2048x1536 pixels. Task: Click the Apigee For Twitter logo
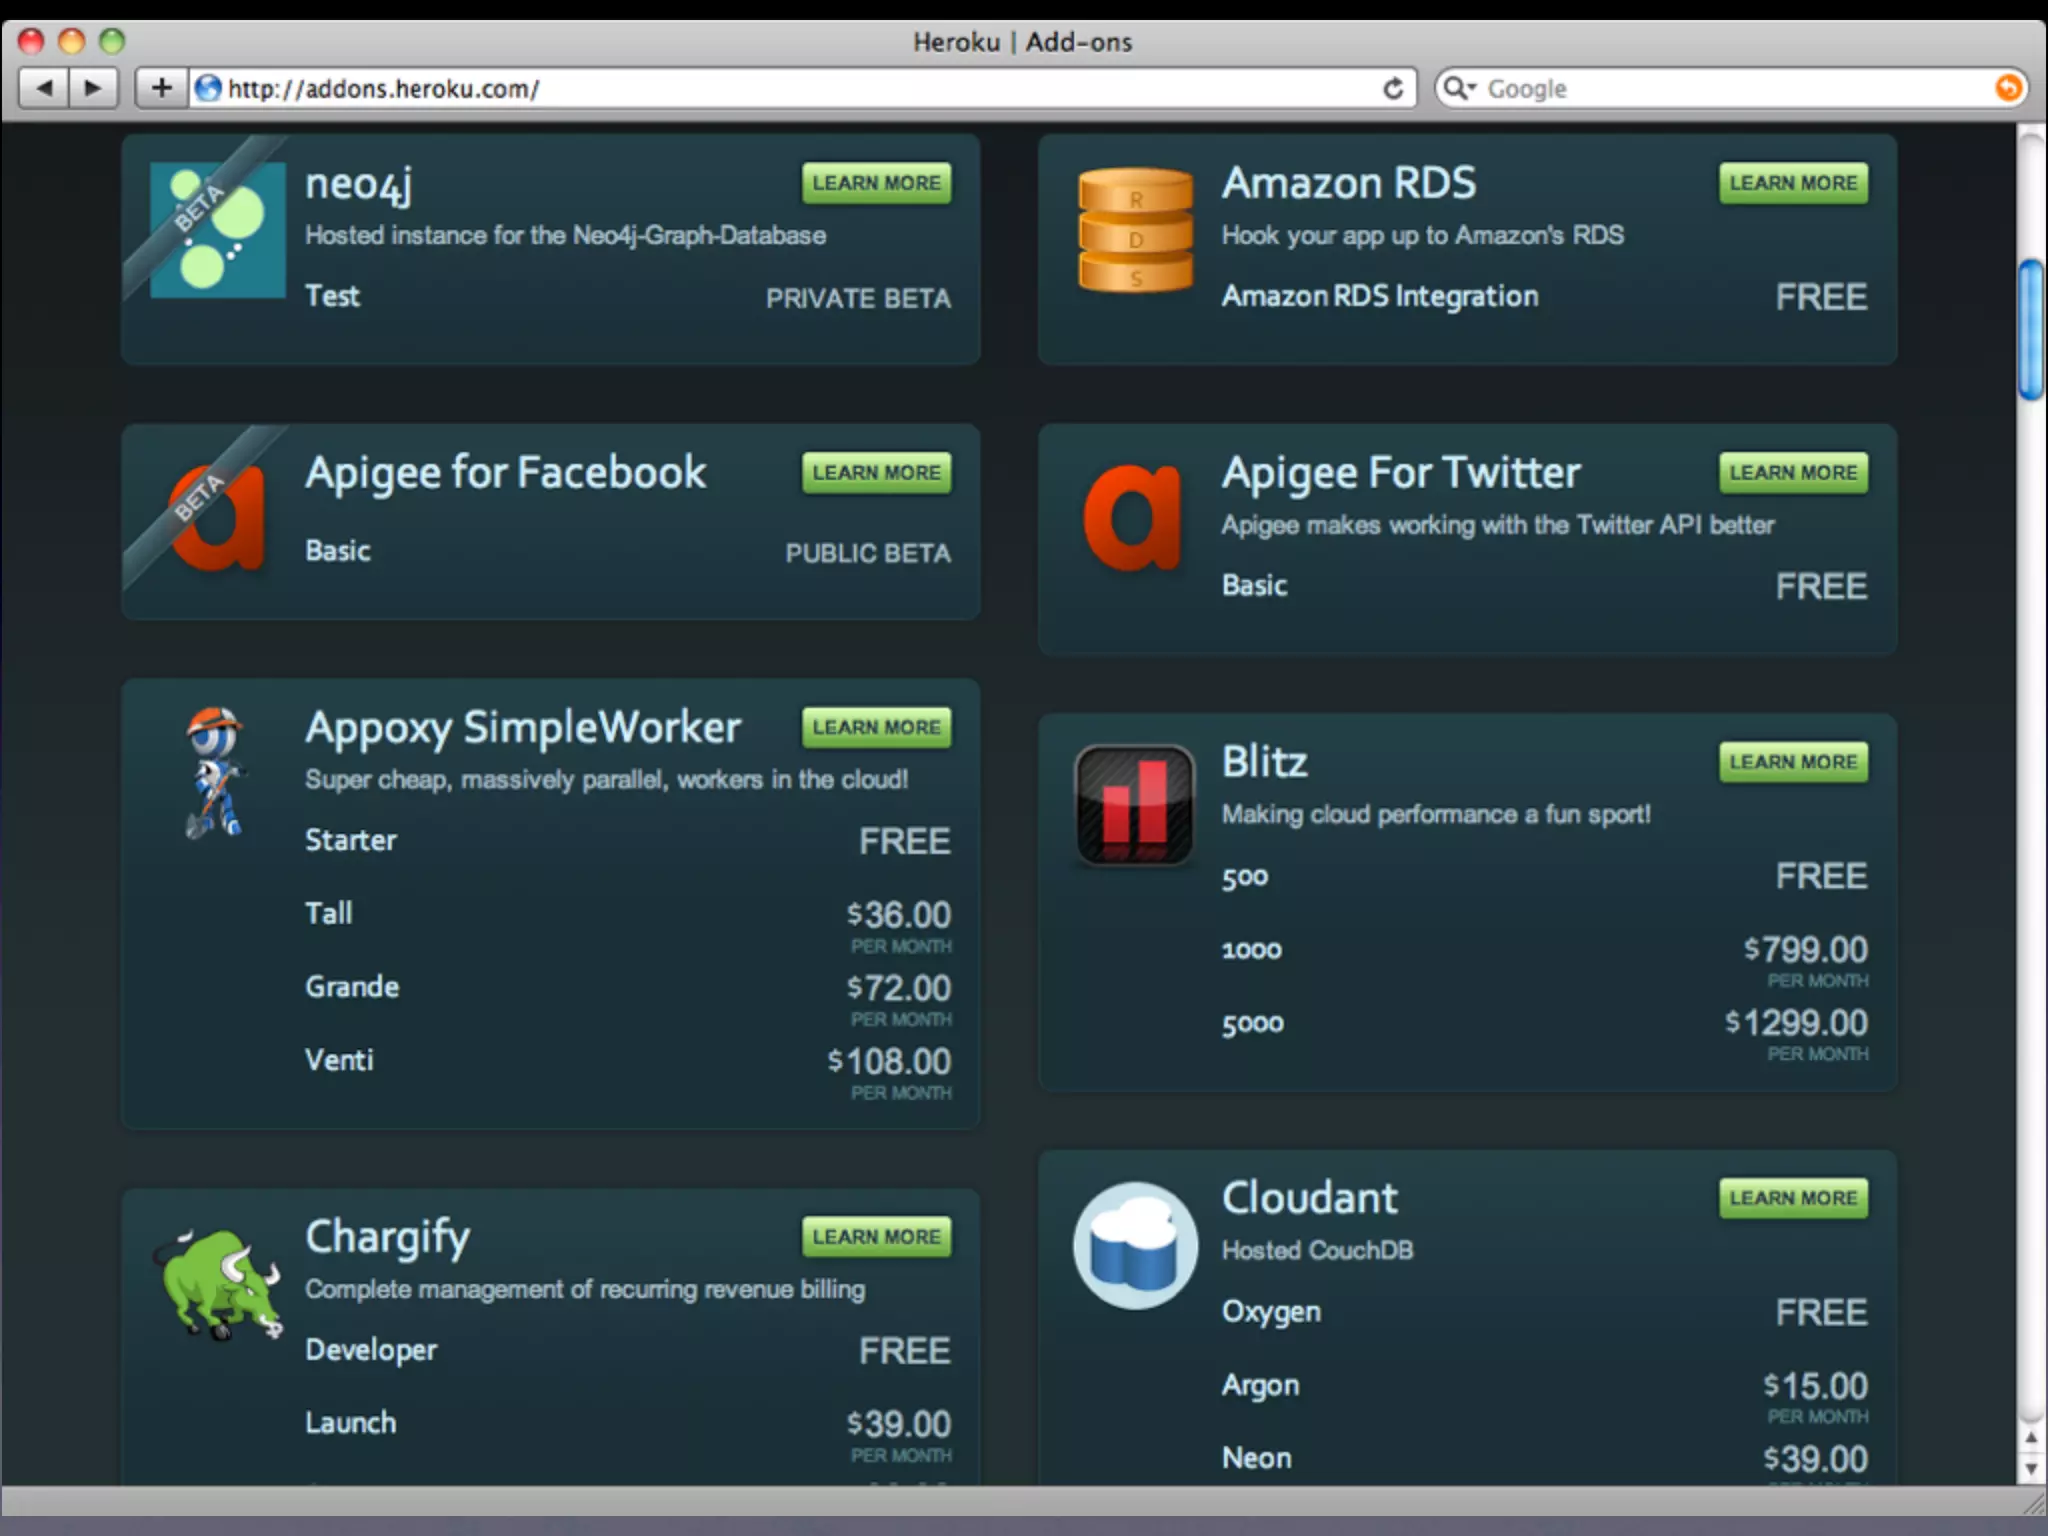tap(1133, 518)
